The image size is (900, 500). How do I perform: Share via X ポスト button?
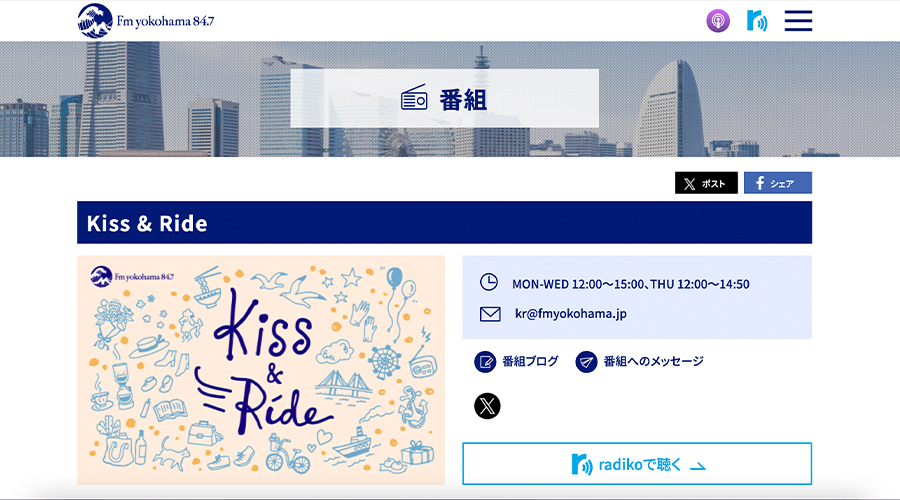(x=706, y=183)
